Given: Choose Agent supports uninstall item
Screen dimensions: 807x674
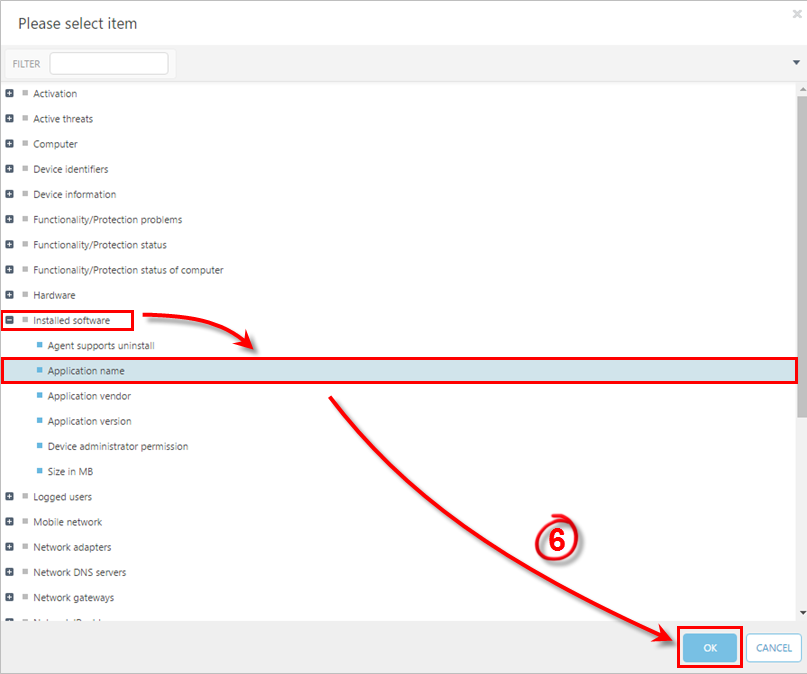Looking at the screenshot, I should [x=101, y=346].
